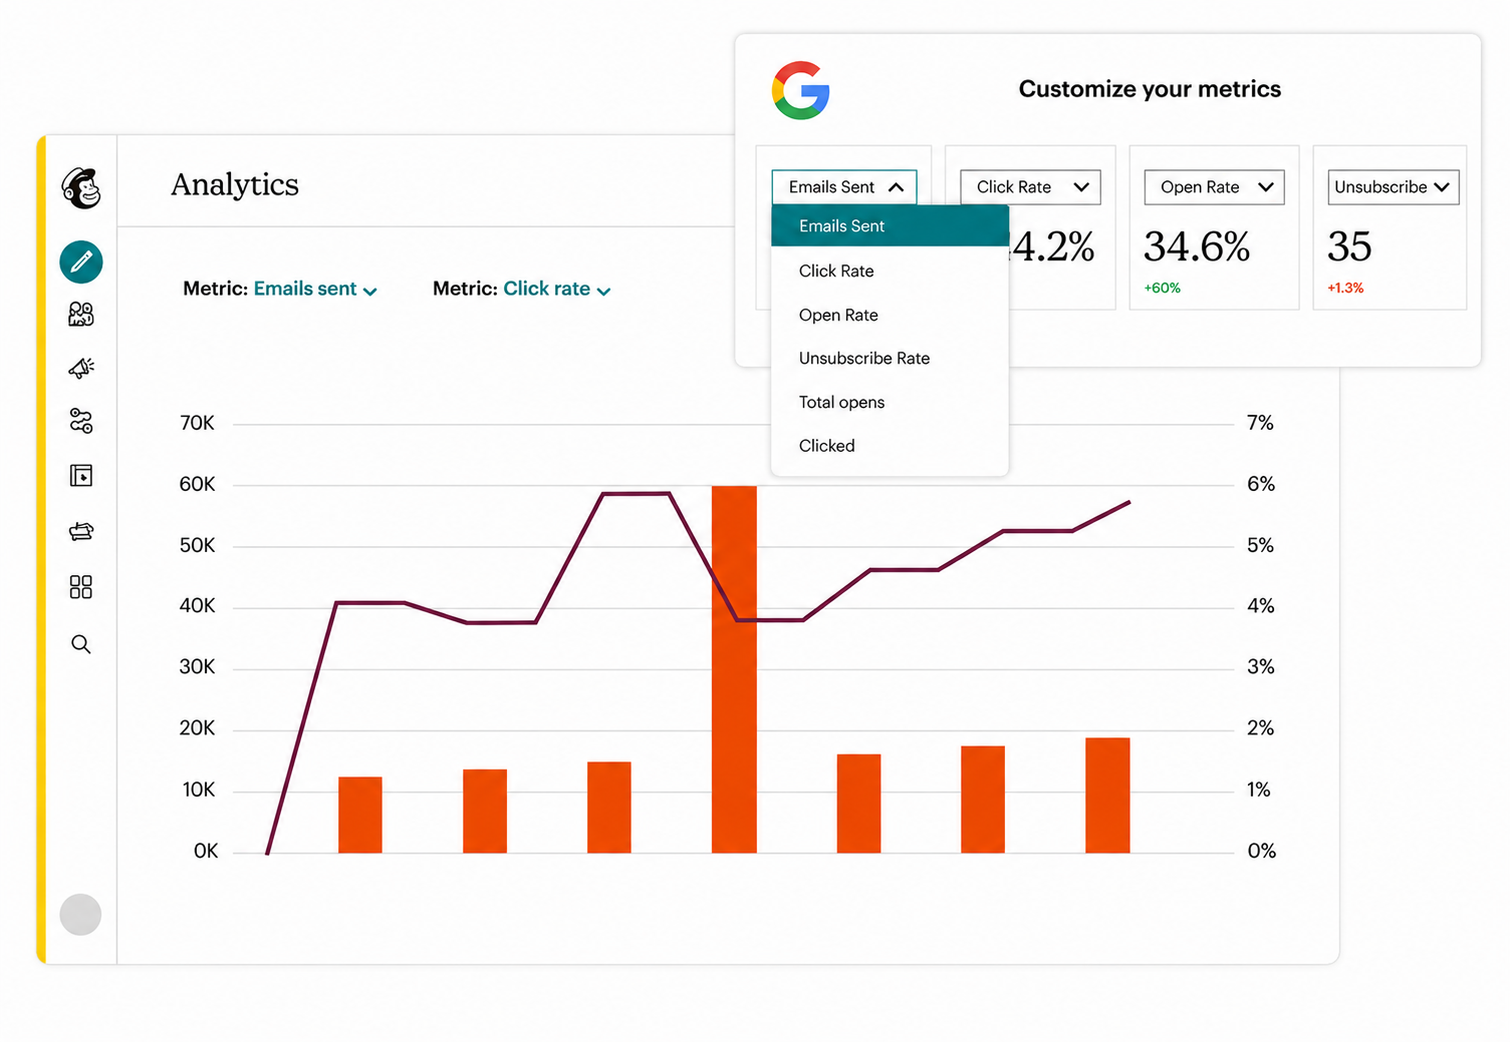This screenshot has height=1042, width=1510.
Task: Select the highlighted Emails Sent option in the list
Action: tap(890, 226)
